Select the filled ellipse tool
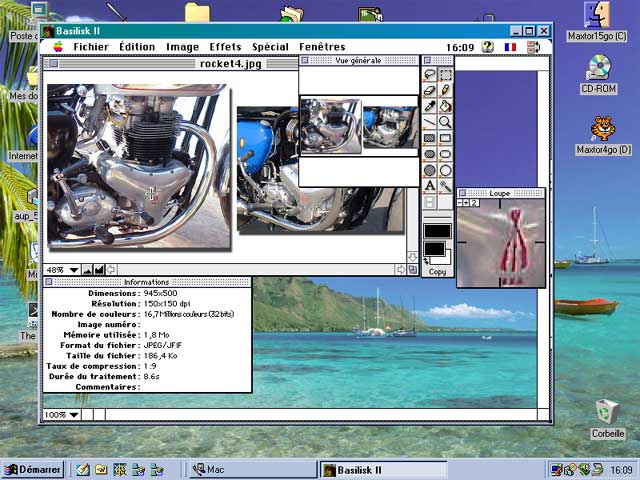640x480 pixels. click(x=429, y=170)
